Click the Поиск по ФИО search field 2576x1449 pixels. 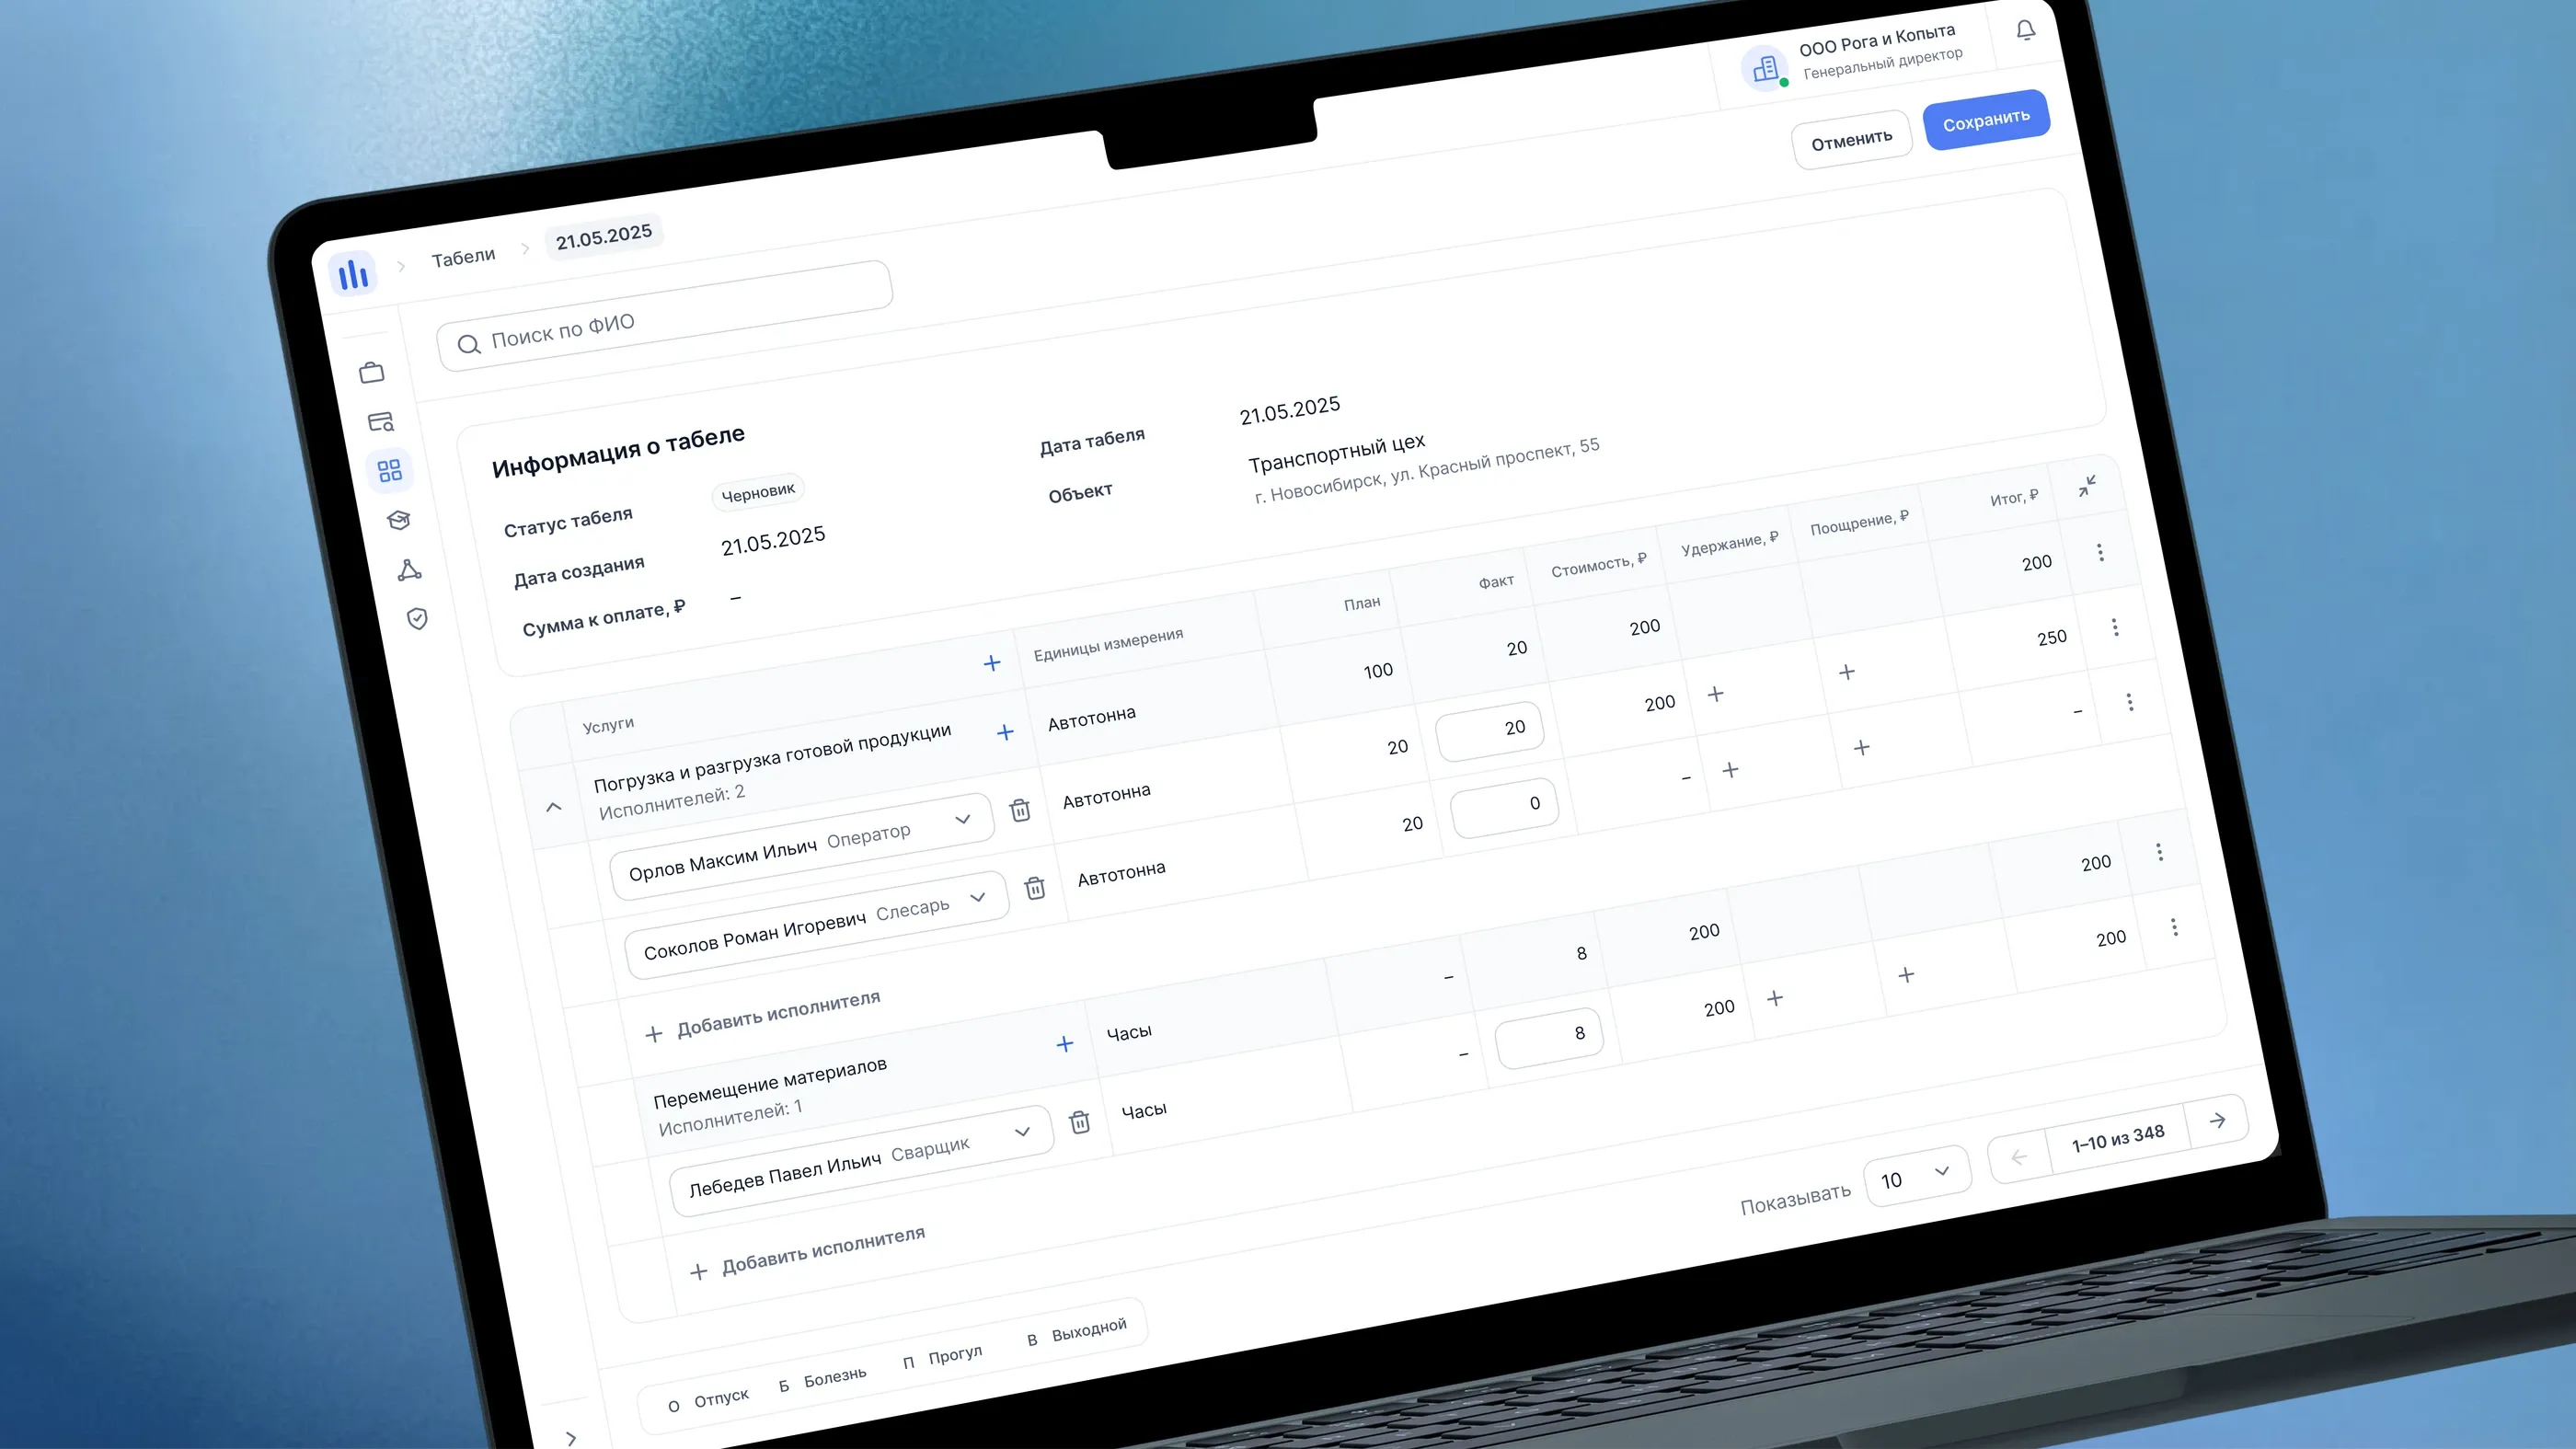[665, 316]
